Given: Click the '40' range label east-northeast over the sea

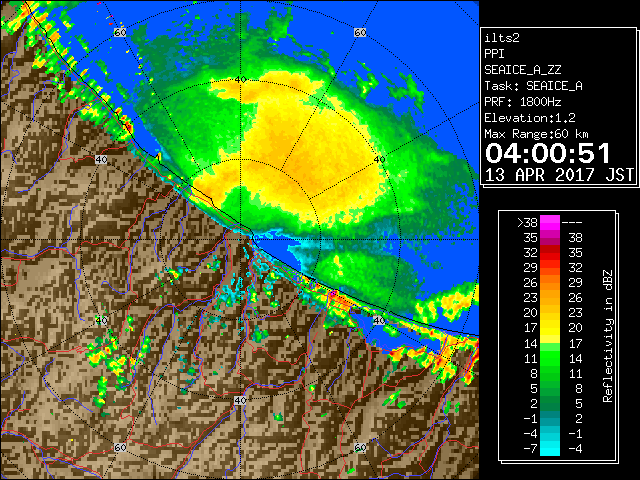Looking at the screenshot, I should tap(380, 160).
